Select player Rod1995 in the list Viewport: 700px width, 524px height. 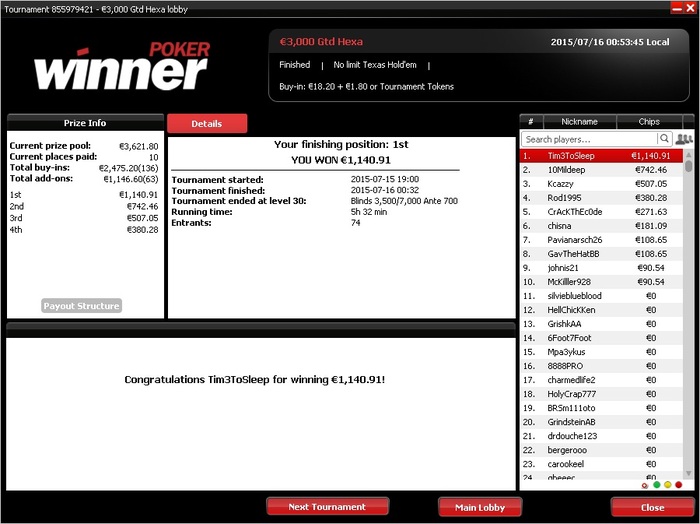pos(601,198)
